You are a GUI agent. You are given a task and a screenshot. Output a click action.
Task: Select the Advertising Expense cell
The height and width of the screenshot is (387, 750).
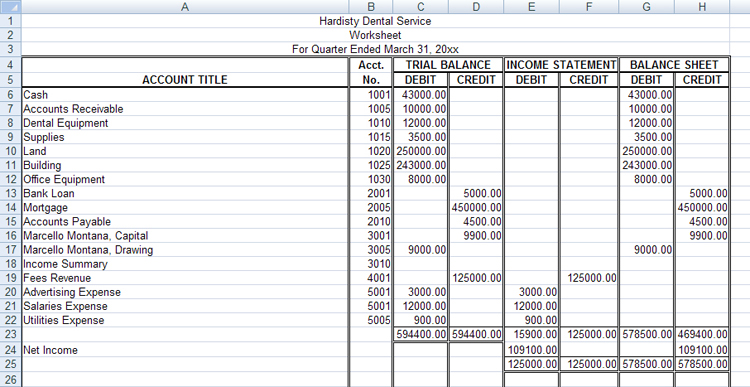(x=185, y=292)
